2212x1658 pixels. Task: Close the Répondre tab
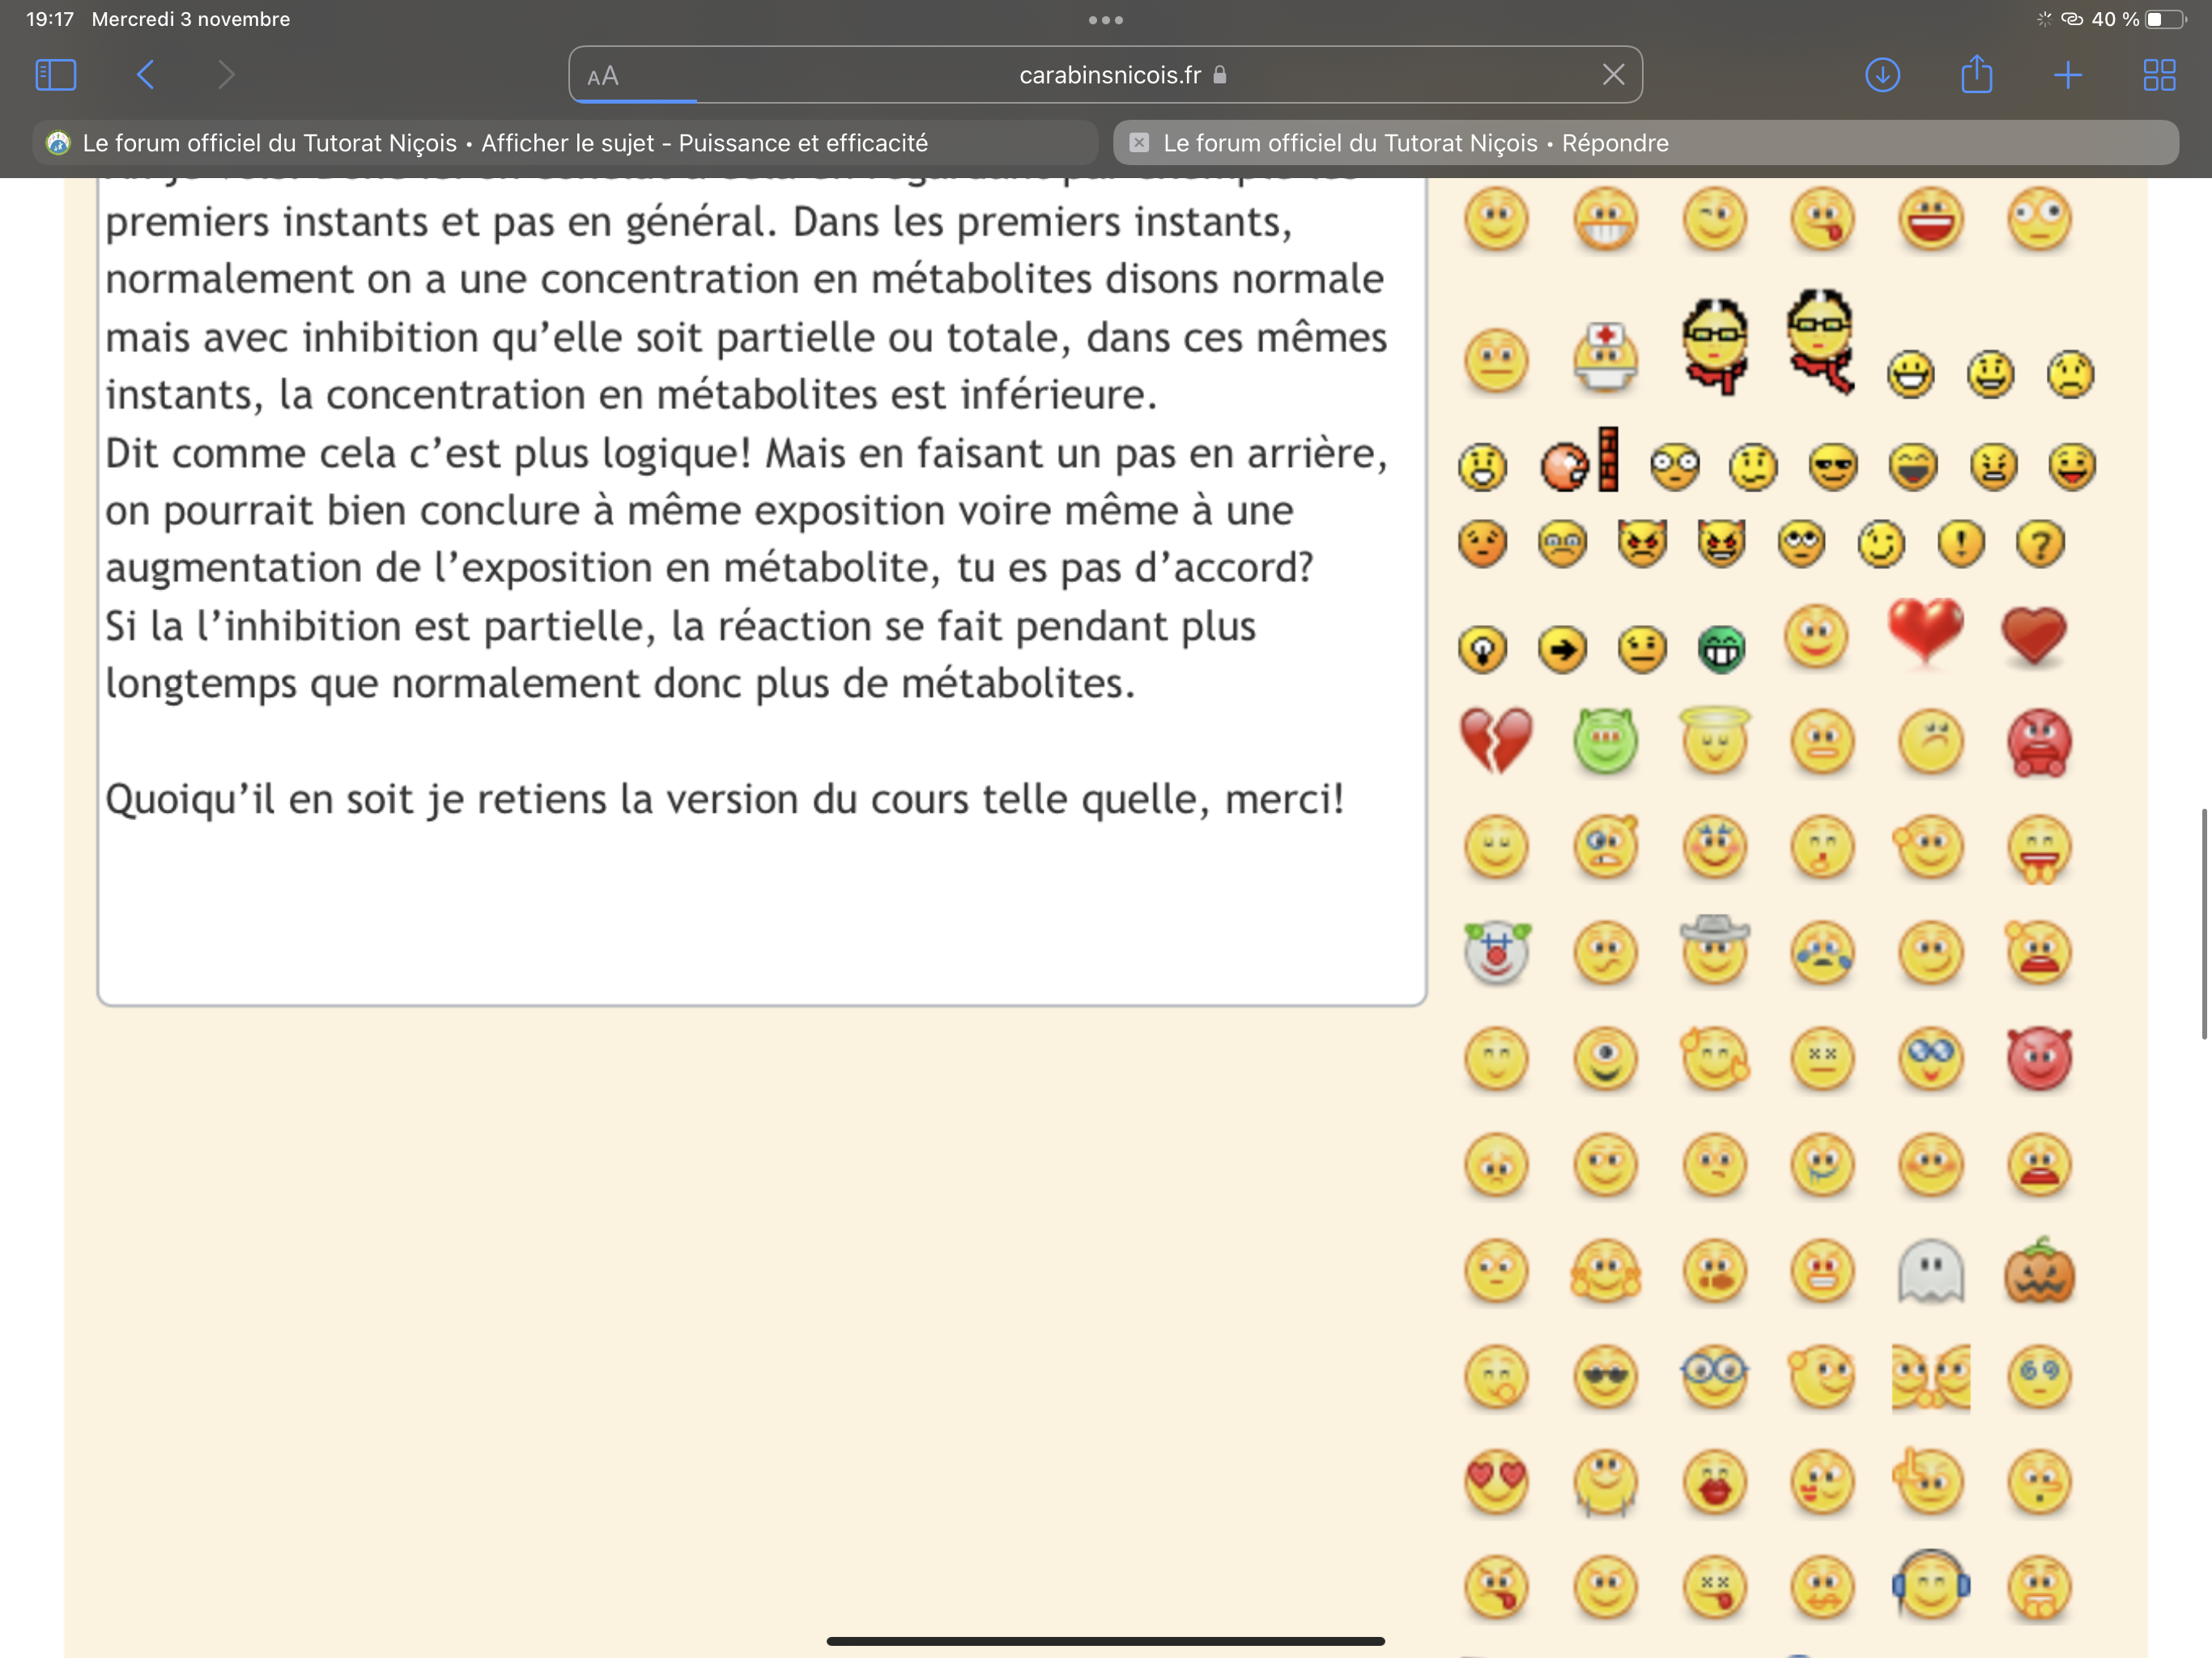click(1138, 143)
